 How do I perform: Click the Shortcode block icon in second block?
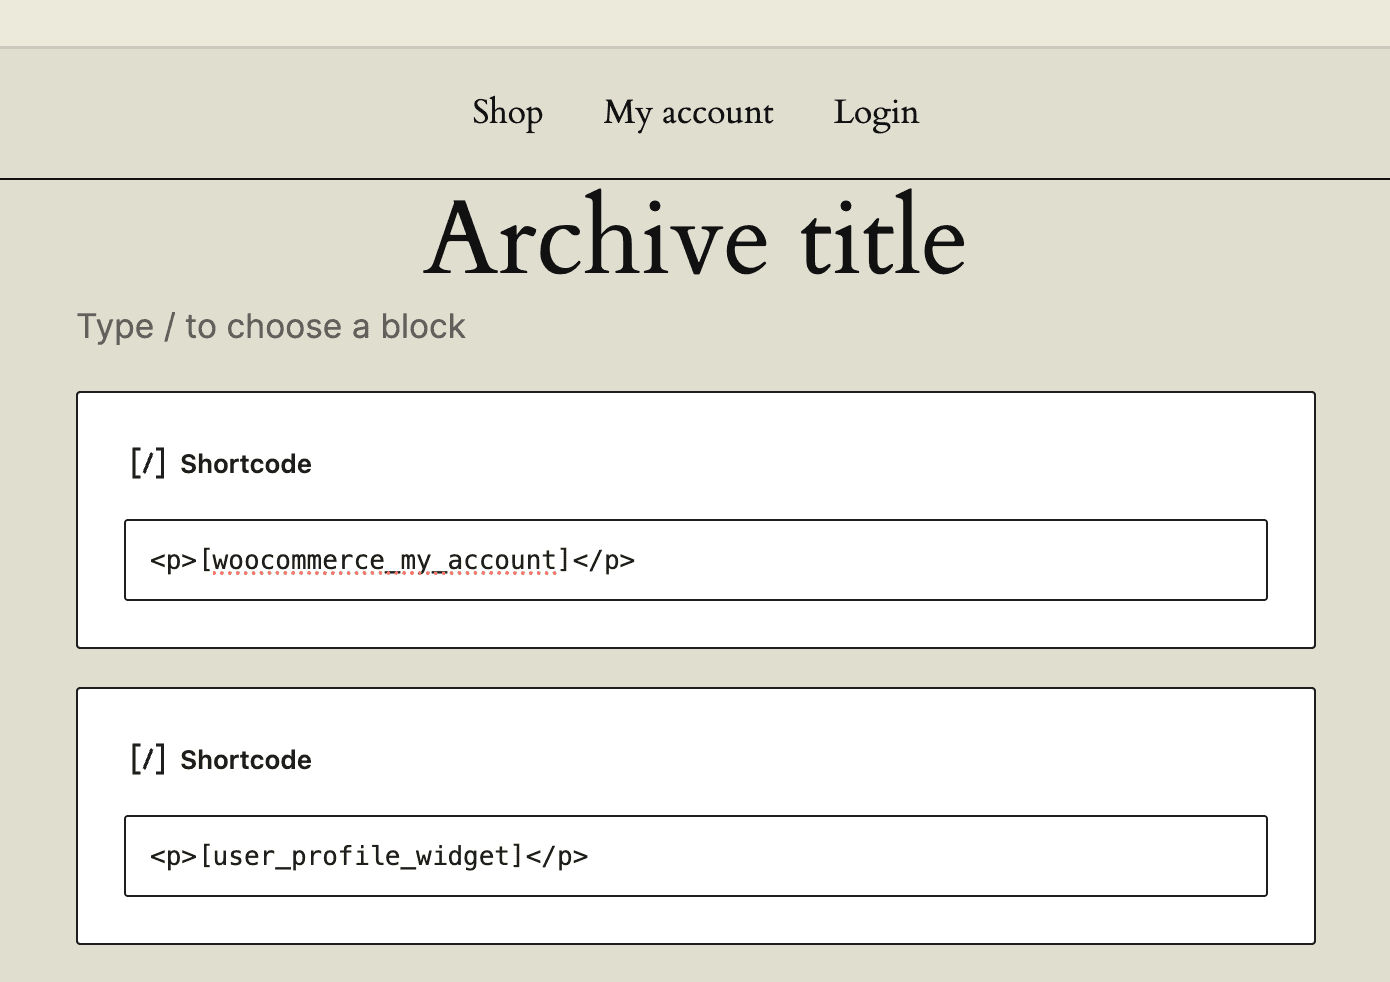click(x=148, y=758)
